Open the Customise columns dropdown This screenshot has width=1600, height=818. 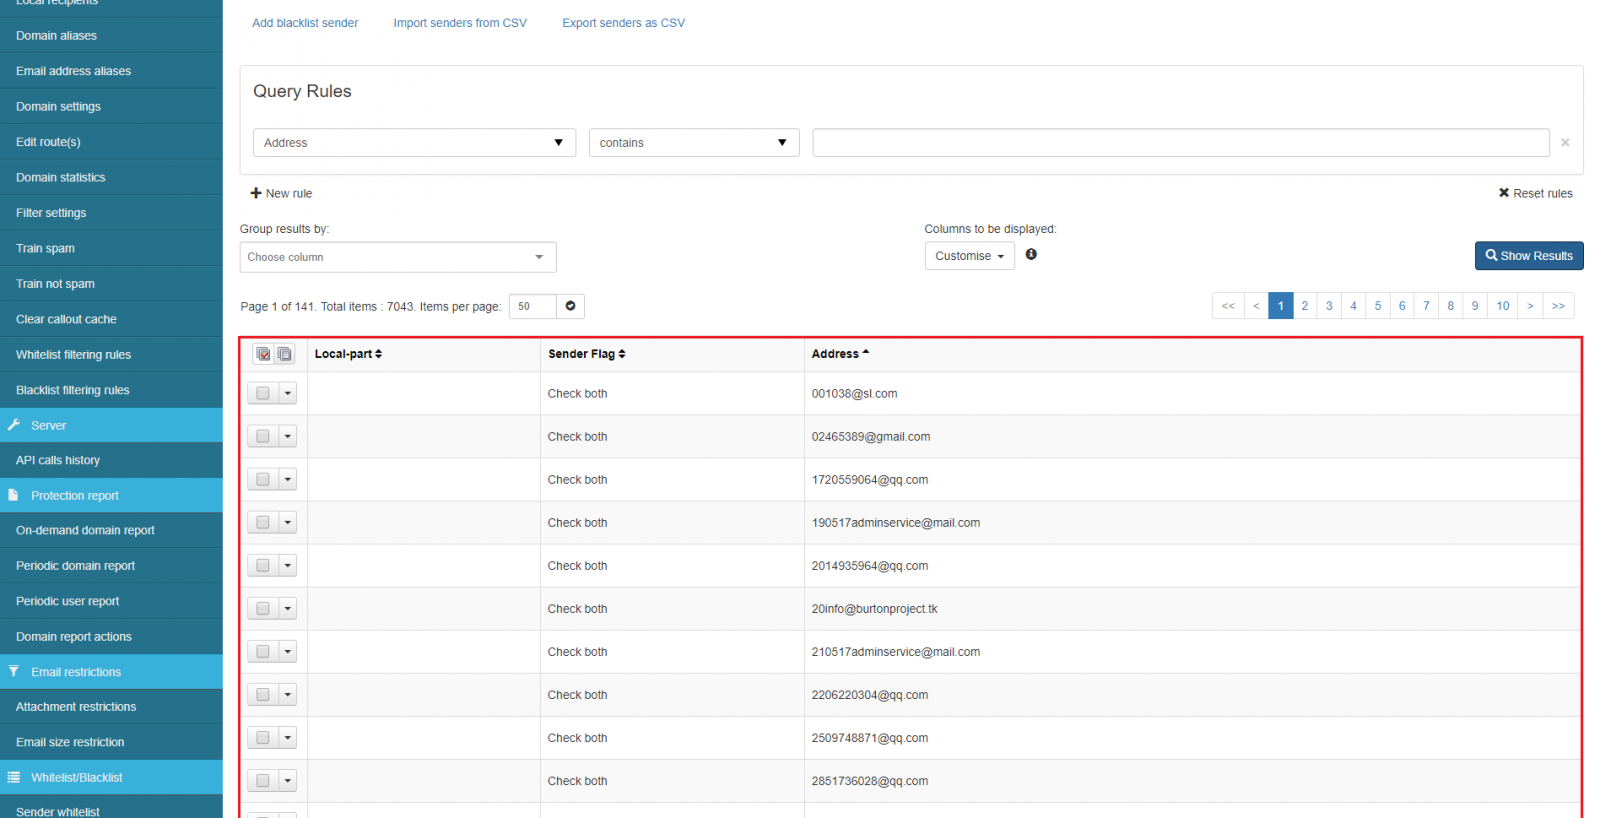969,256
